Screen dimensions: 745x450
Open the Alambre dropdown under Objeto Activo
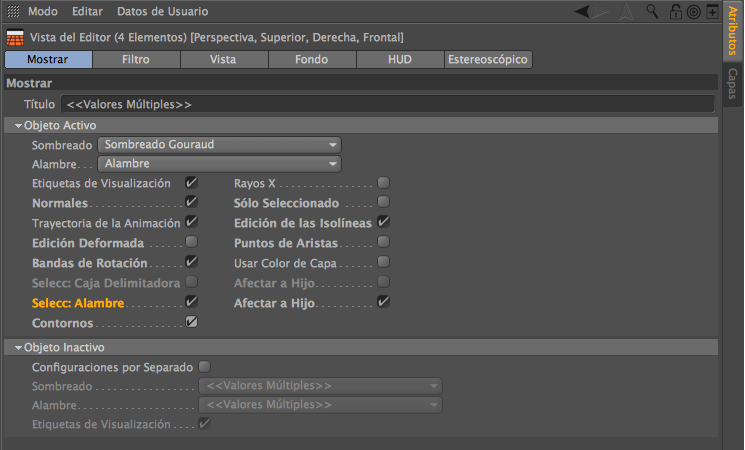219,163
